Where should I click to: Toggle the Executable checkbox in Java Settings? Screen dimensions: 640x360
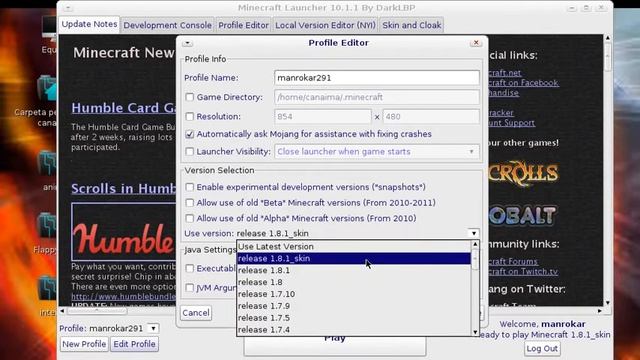coord(189,269)
